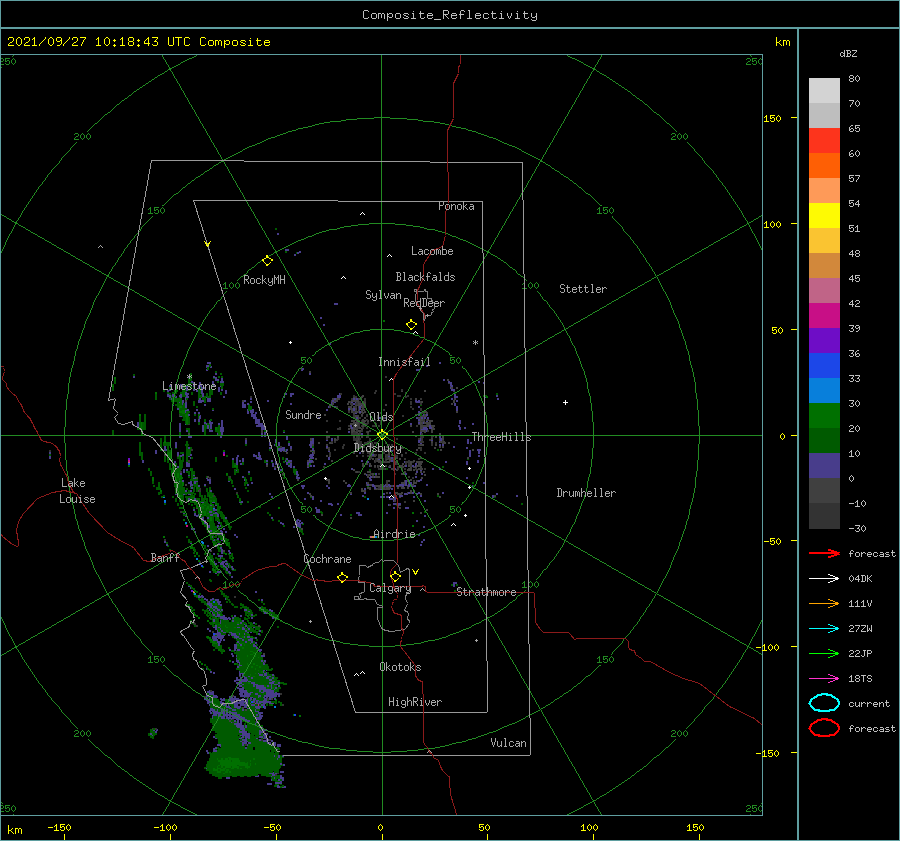
Task: Click the cyan current ellipse icon
Action: click(x=824, y=703)
